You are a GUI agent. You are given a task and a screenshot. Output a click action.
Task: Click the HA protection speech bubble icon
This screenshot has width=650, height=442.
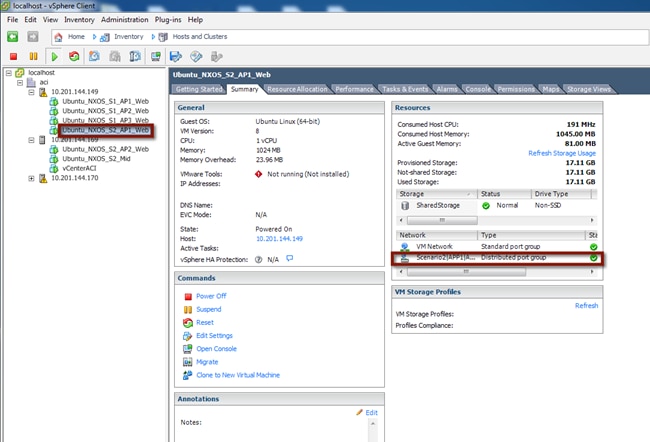click(x=290, y=258)
